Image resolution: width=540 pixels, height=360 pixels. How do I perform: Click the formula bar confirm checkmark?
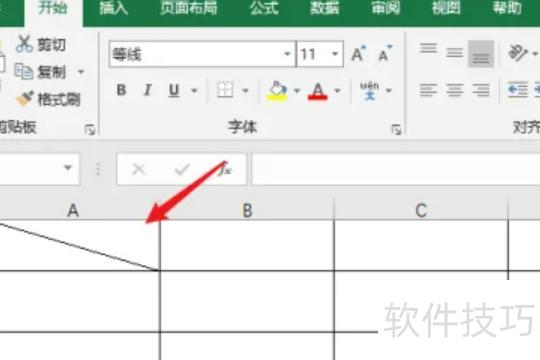(x=181, y=169)
